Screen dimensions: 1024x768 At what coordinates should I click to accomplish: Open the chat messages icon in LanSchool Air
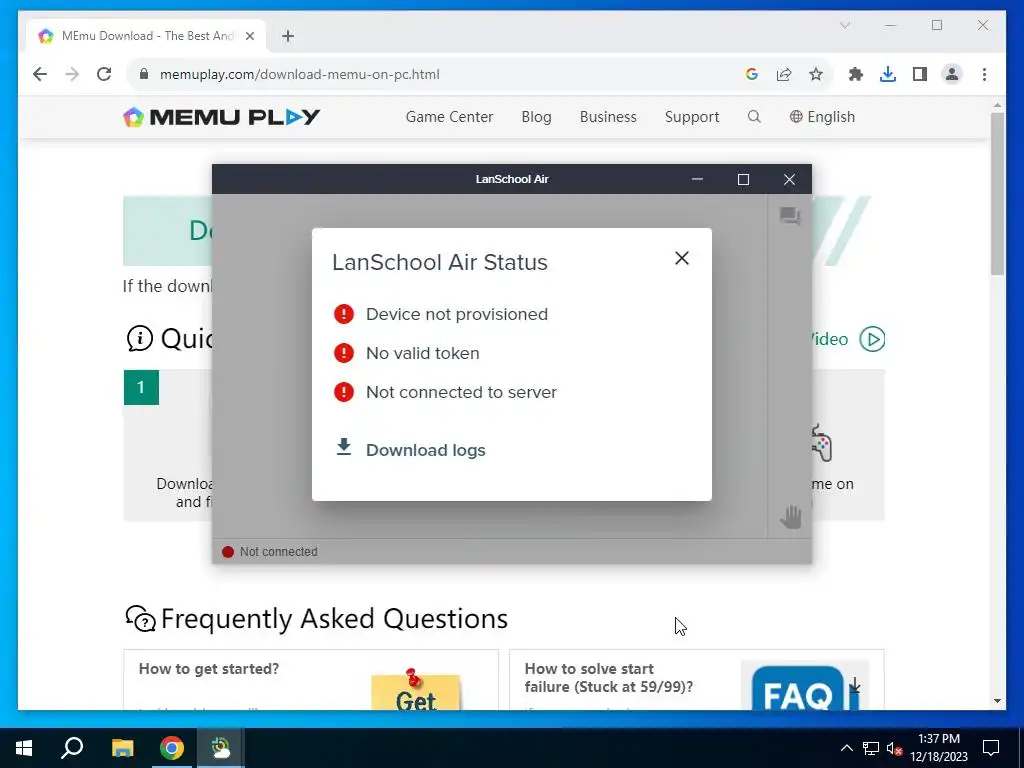(790, 216)
